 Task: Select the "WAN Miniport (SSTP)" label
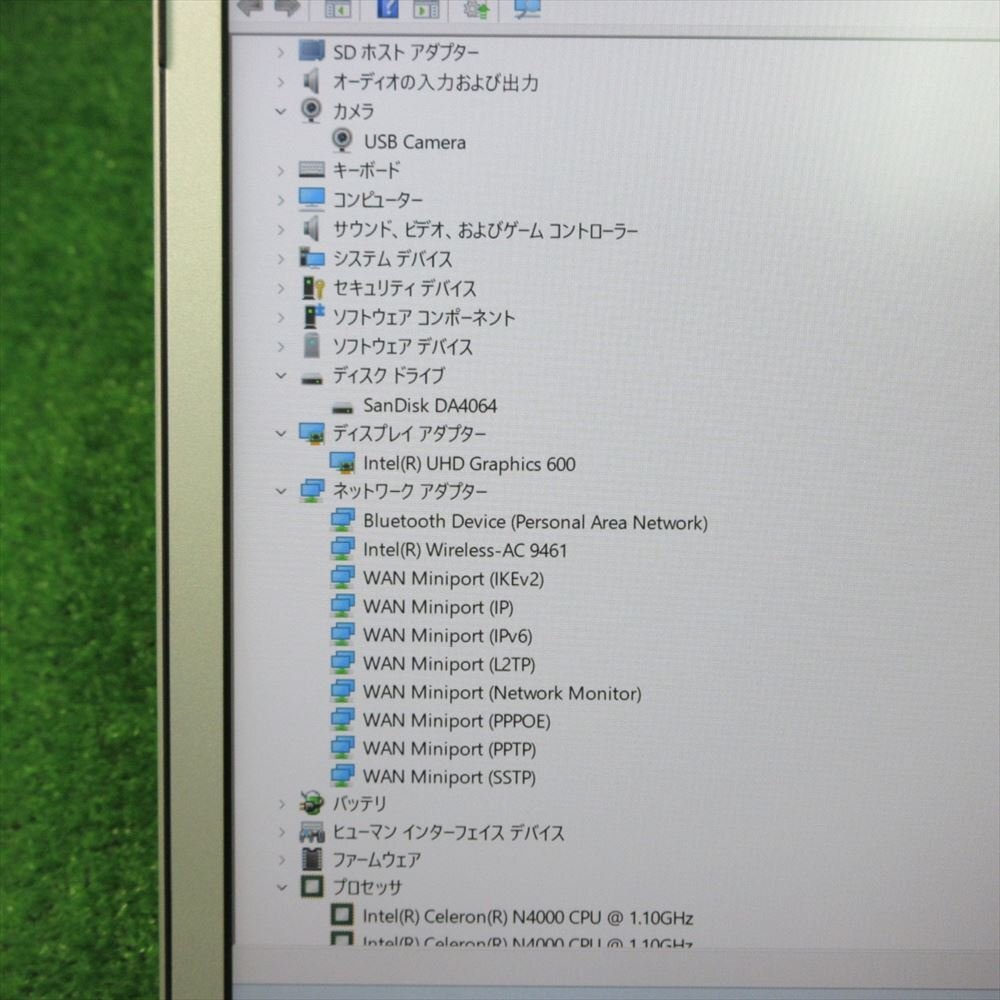pos(449,776)
